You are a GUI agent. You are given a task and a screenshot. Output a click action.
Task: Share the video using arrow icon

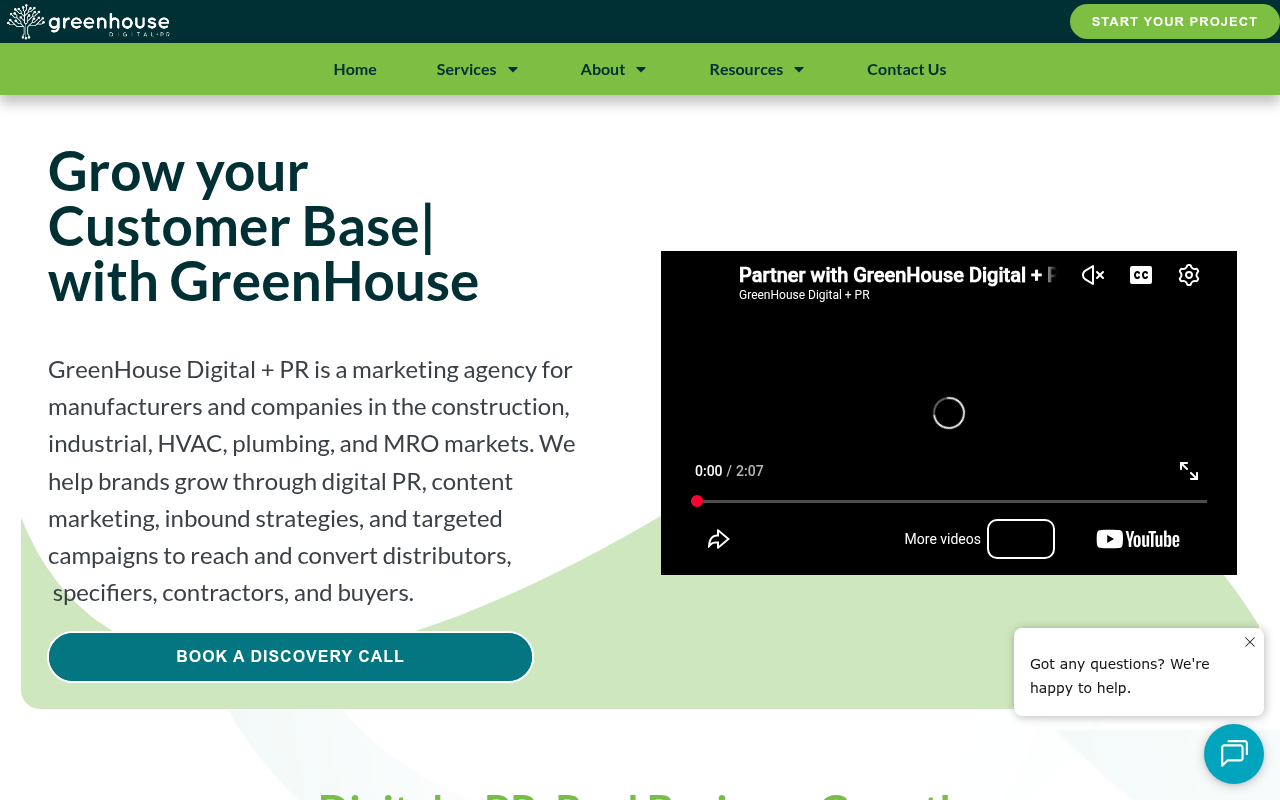pos(719,539)
